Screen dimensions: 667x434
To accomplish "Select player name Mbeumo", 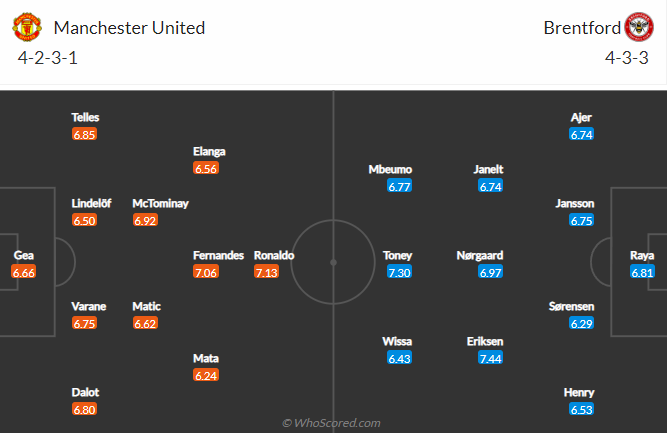I will [390, 169].
